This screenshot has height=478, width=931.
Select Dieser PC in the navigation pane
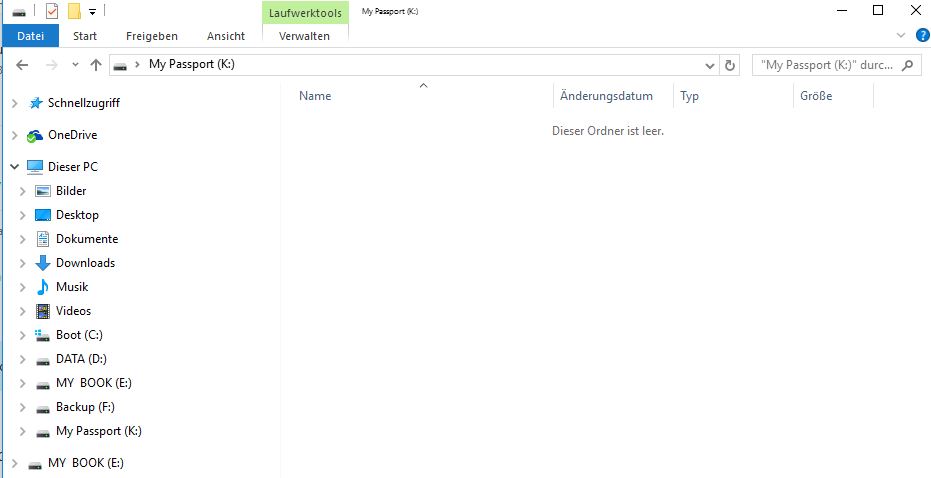tap(72, 167)
